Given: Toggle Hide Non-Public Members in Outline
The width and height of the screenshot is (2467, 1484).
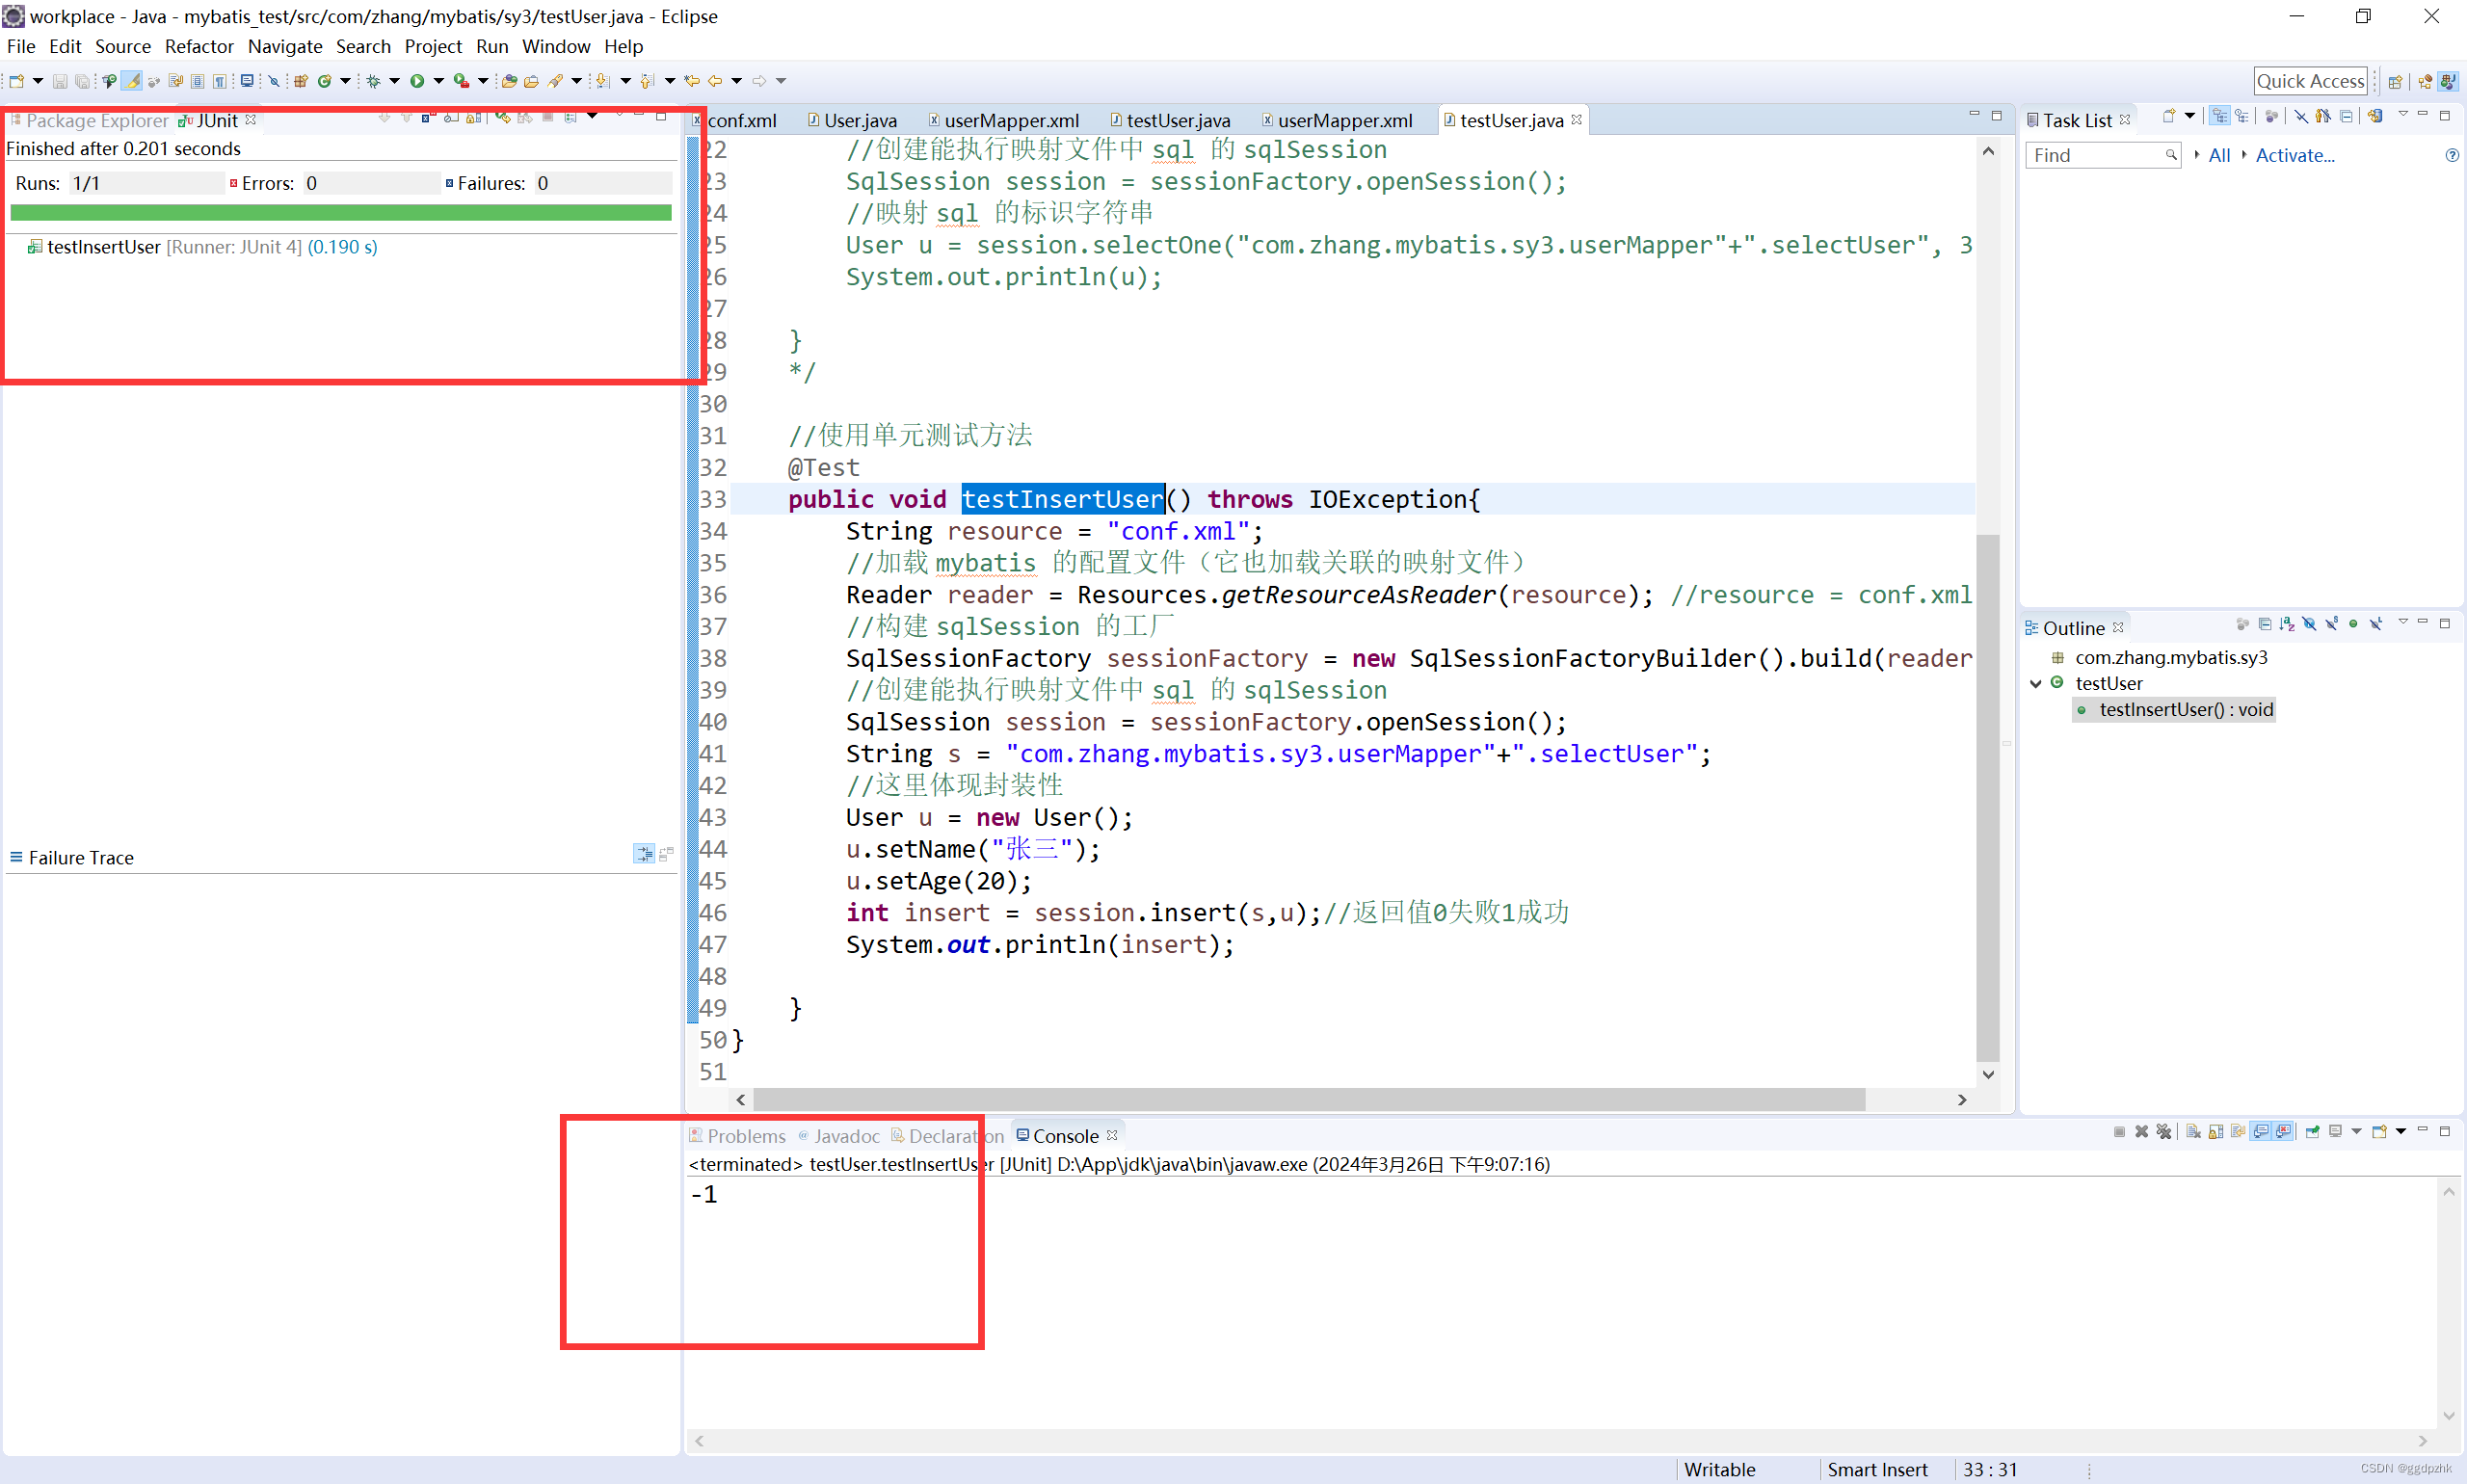Looking at the screenshot, I should pos(2353,624).
